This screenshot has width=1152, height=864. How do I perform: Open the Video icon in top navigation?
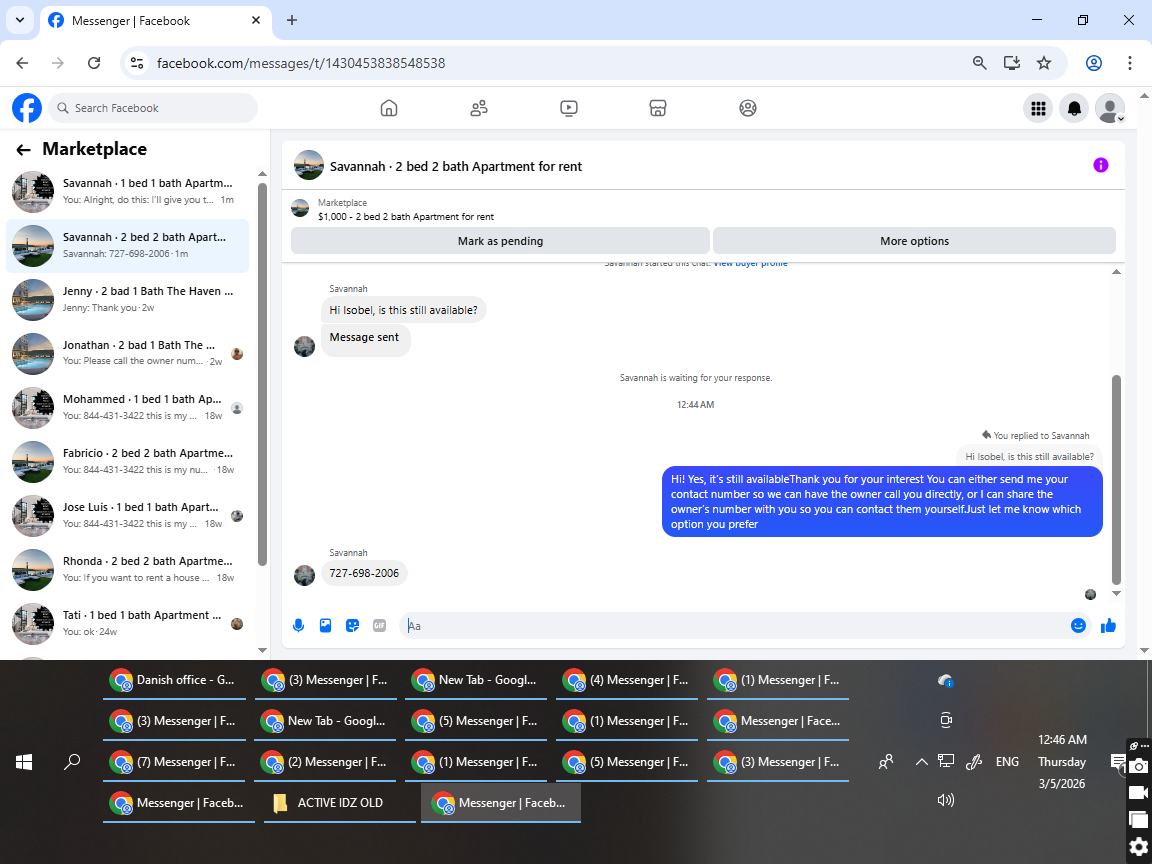click(568, 108)
